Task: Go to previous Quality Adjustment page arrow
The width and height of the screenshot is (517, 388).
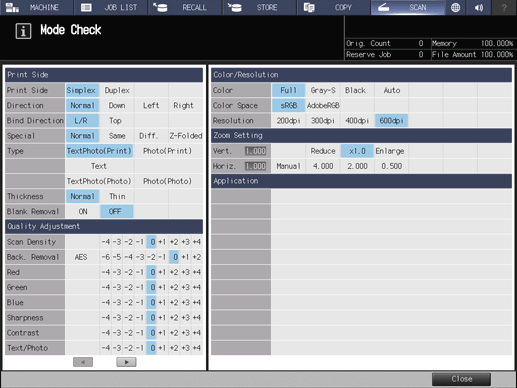Action: 83,362
